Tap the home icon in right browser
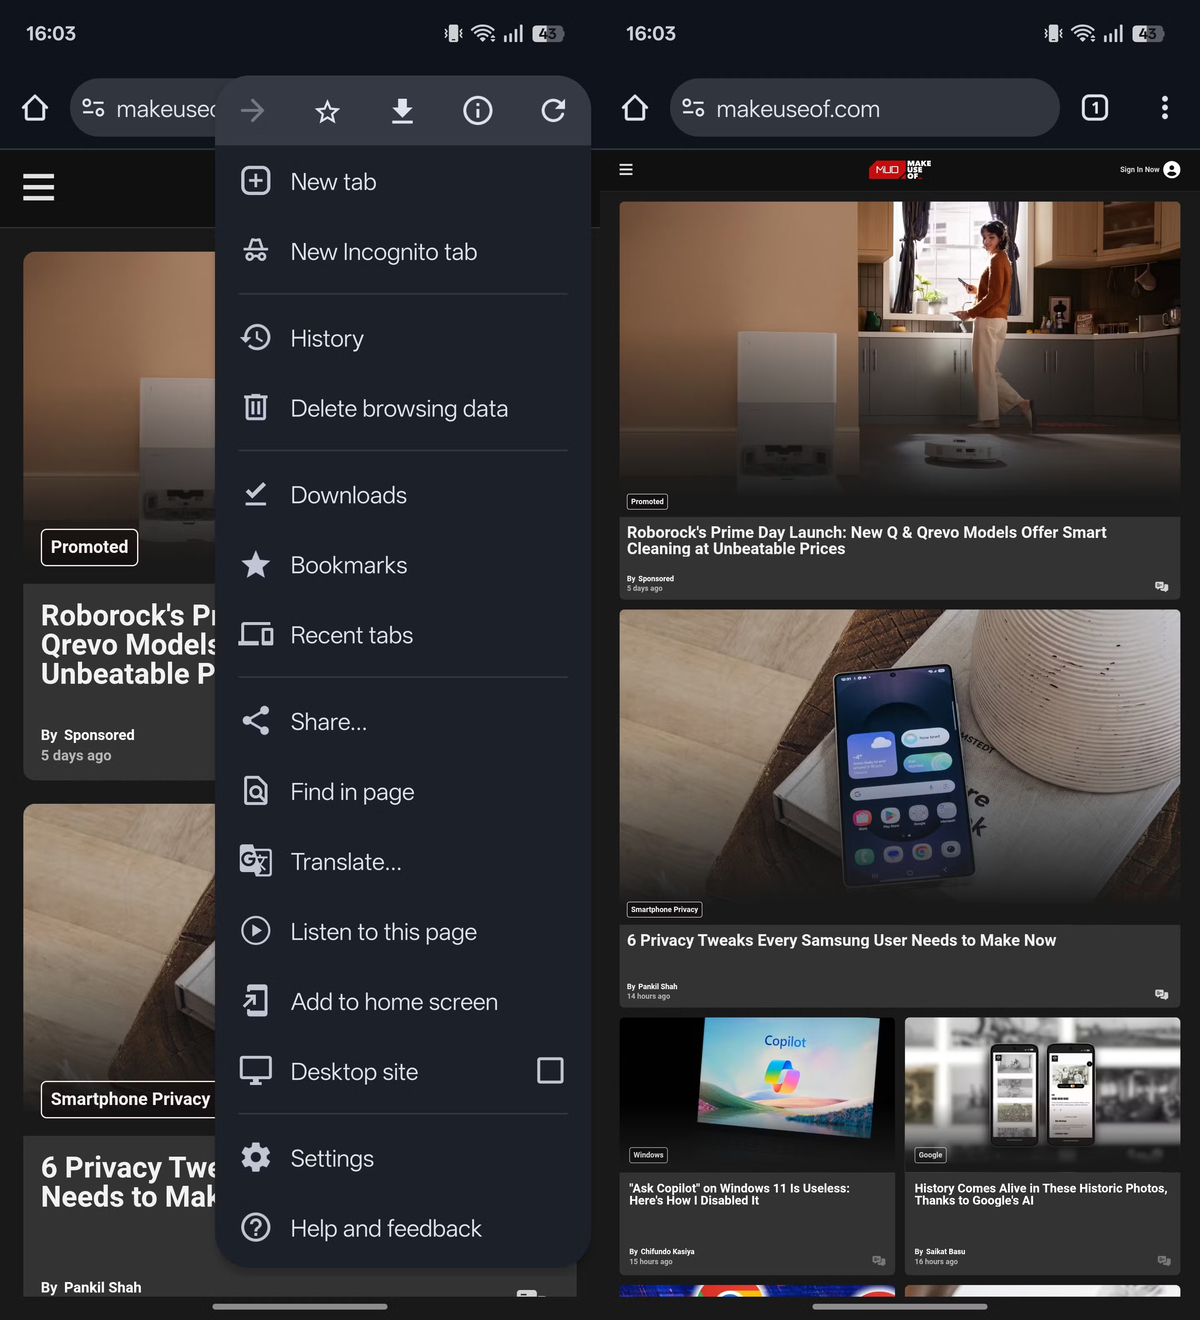Viewport: 1200px width, 1320px height. point(635,108)
